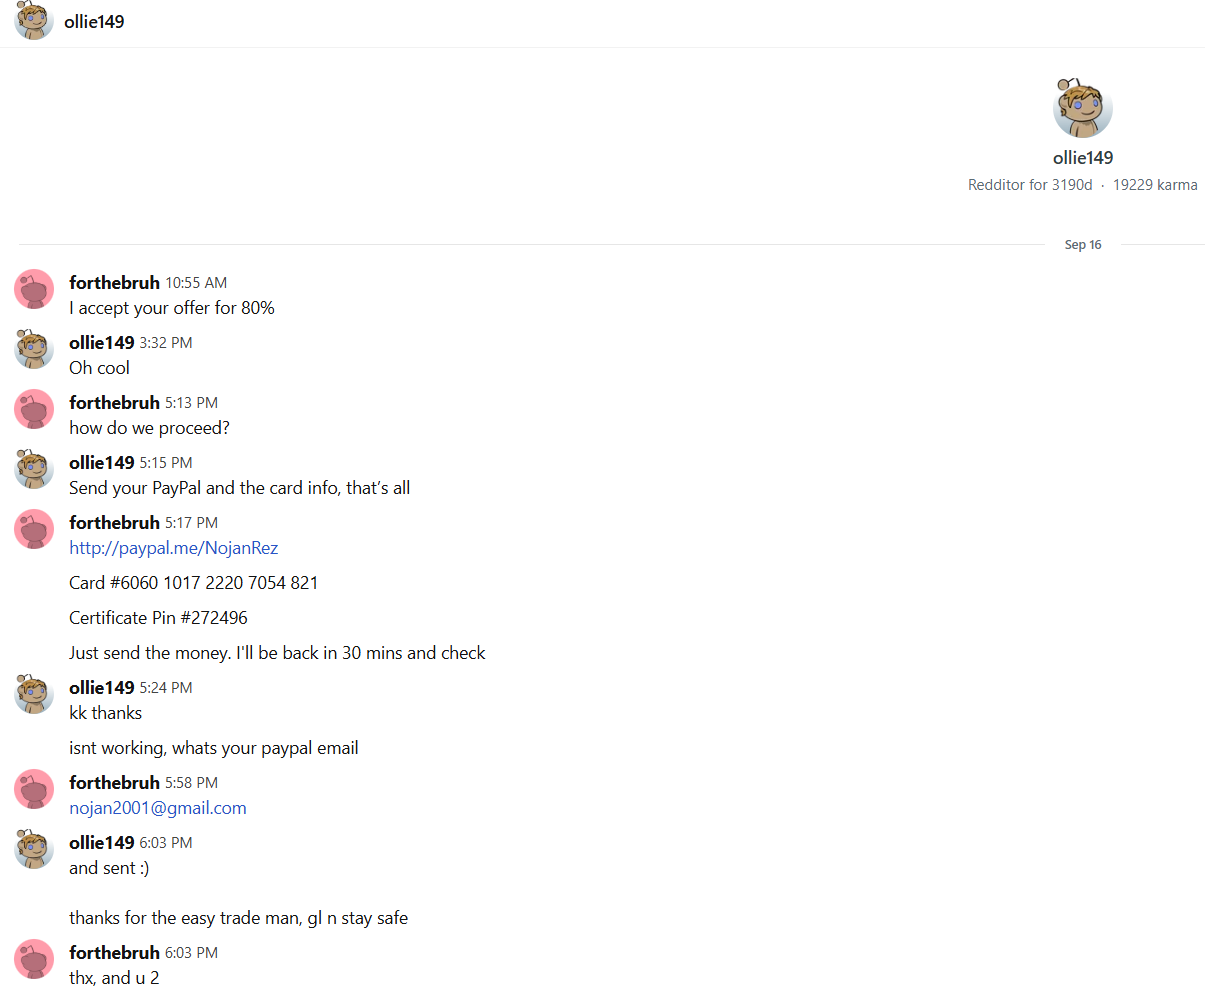Click forthebruh's avatar beside the 10:55 AM message
Viewport: 1205px width, 1002px height.
coord(34,289)
